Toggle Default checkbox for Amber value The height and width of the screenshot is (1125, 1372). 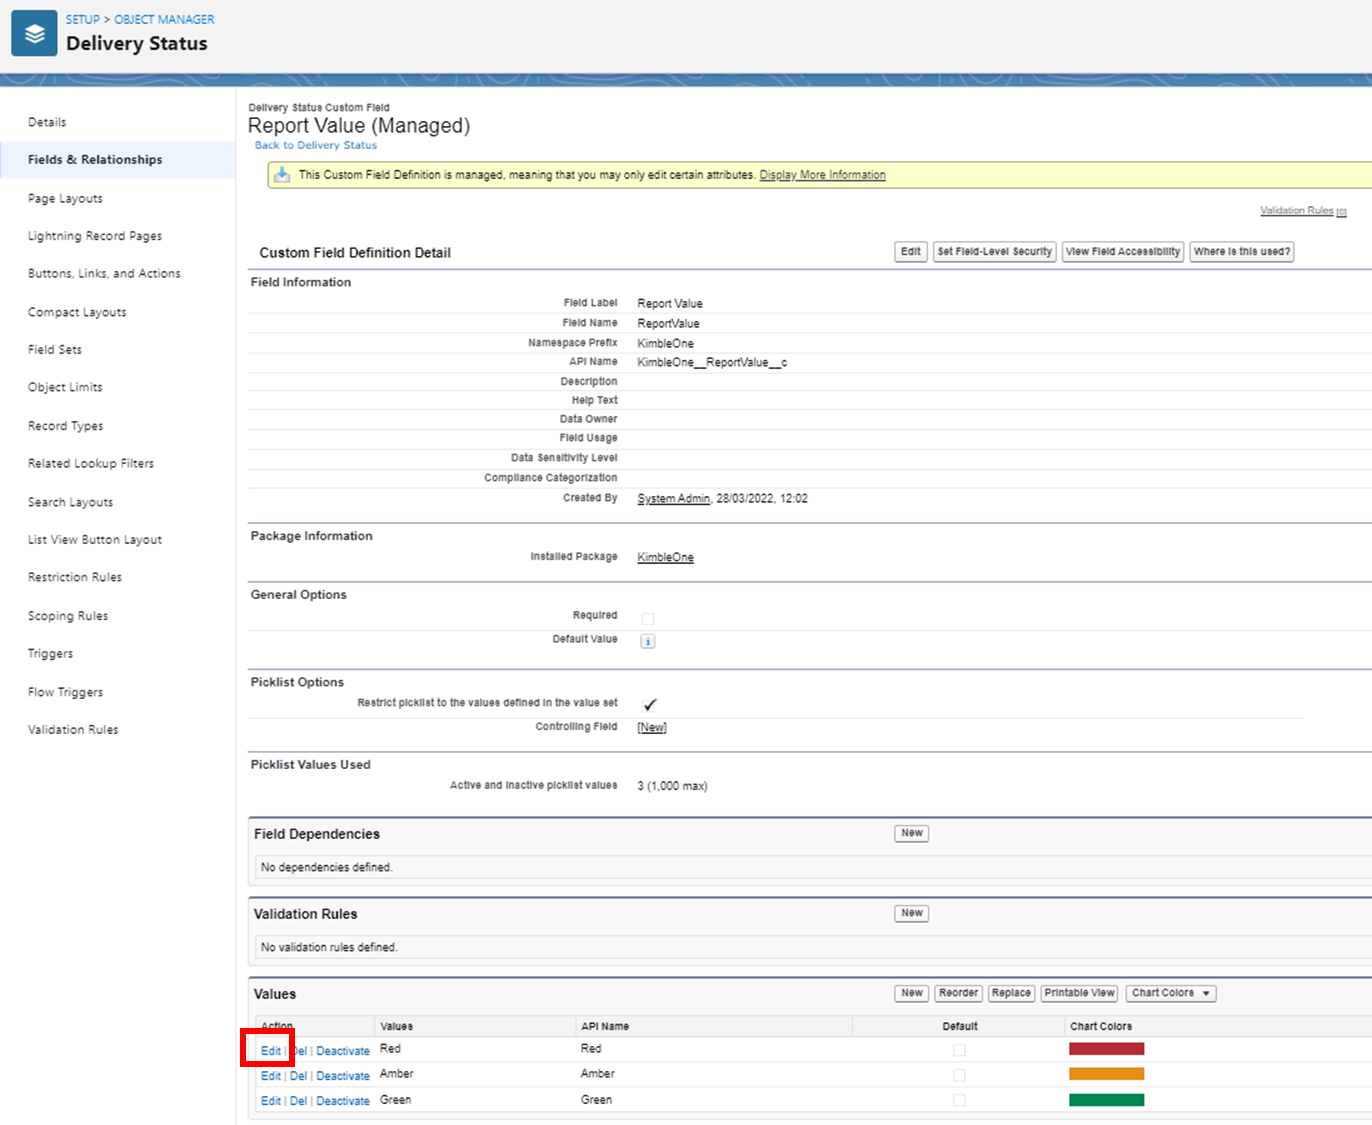coord(959,1075)
